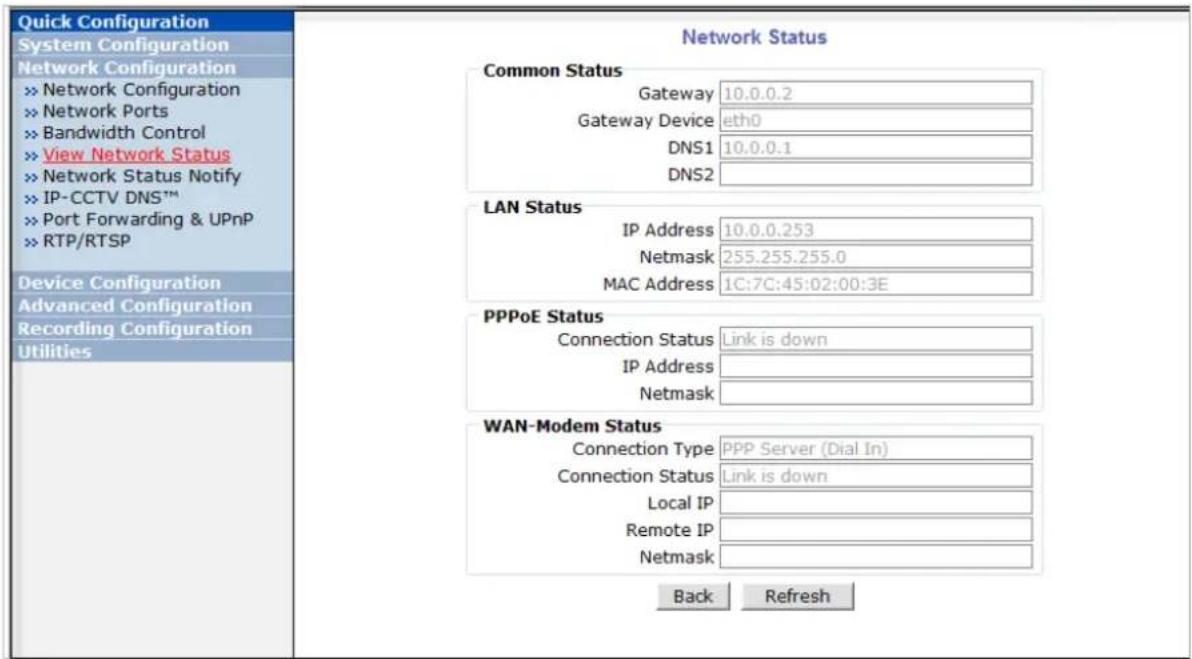Click the PPPoE Status group heading

pyautogui.click(x=543, y=316)
